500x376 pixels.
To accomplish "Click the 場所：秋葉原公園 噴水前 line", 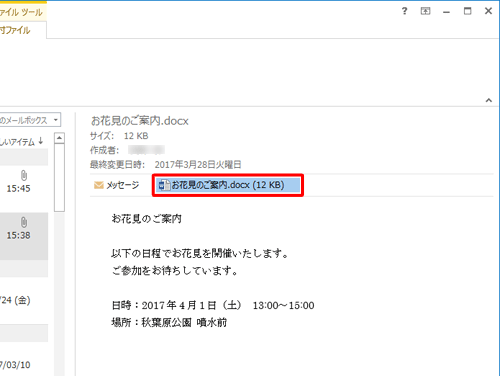I will (169, 322).
